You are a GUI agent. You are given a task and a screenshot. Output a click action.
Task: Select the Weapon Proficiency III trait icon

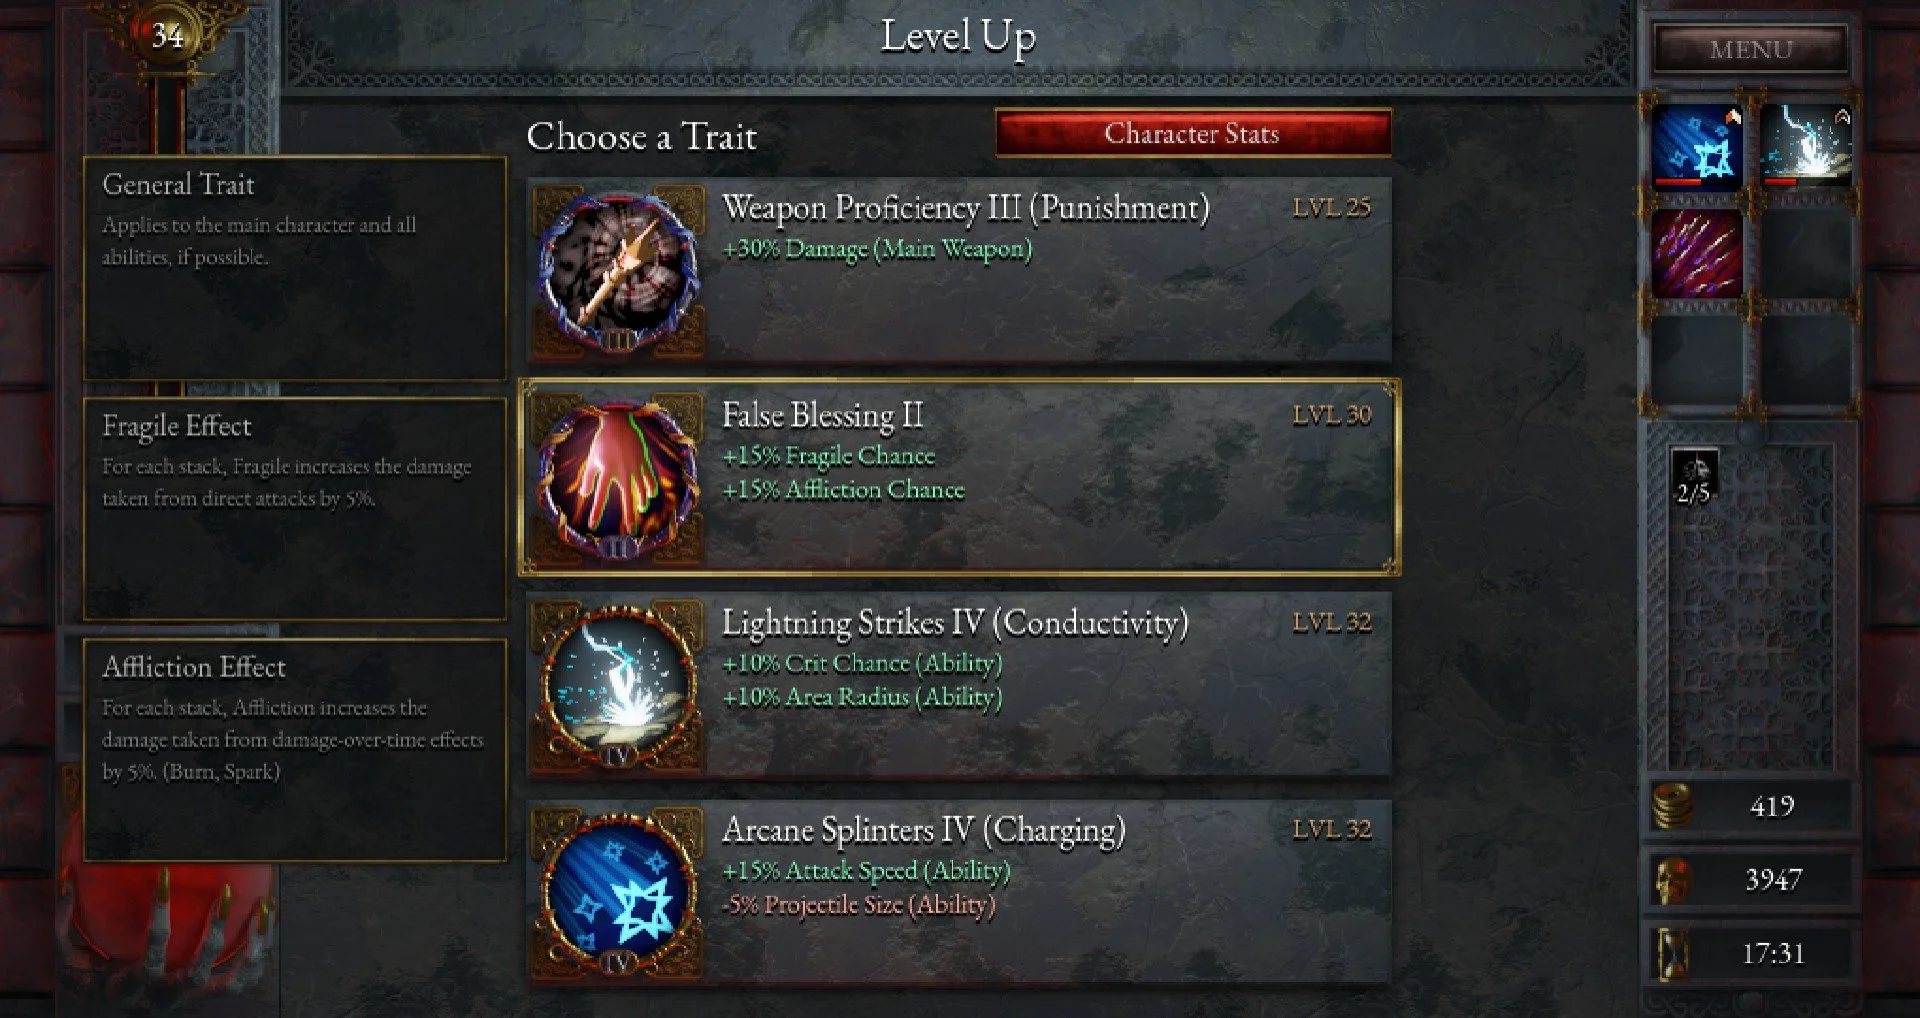coord(618,270)
